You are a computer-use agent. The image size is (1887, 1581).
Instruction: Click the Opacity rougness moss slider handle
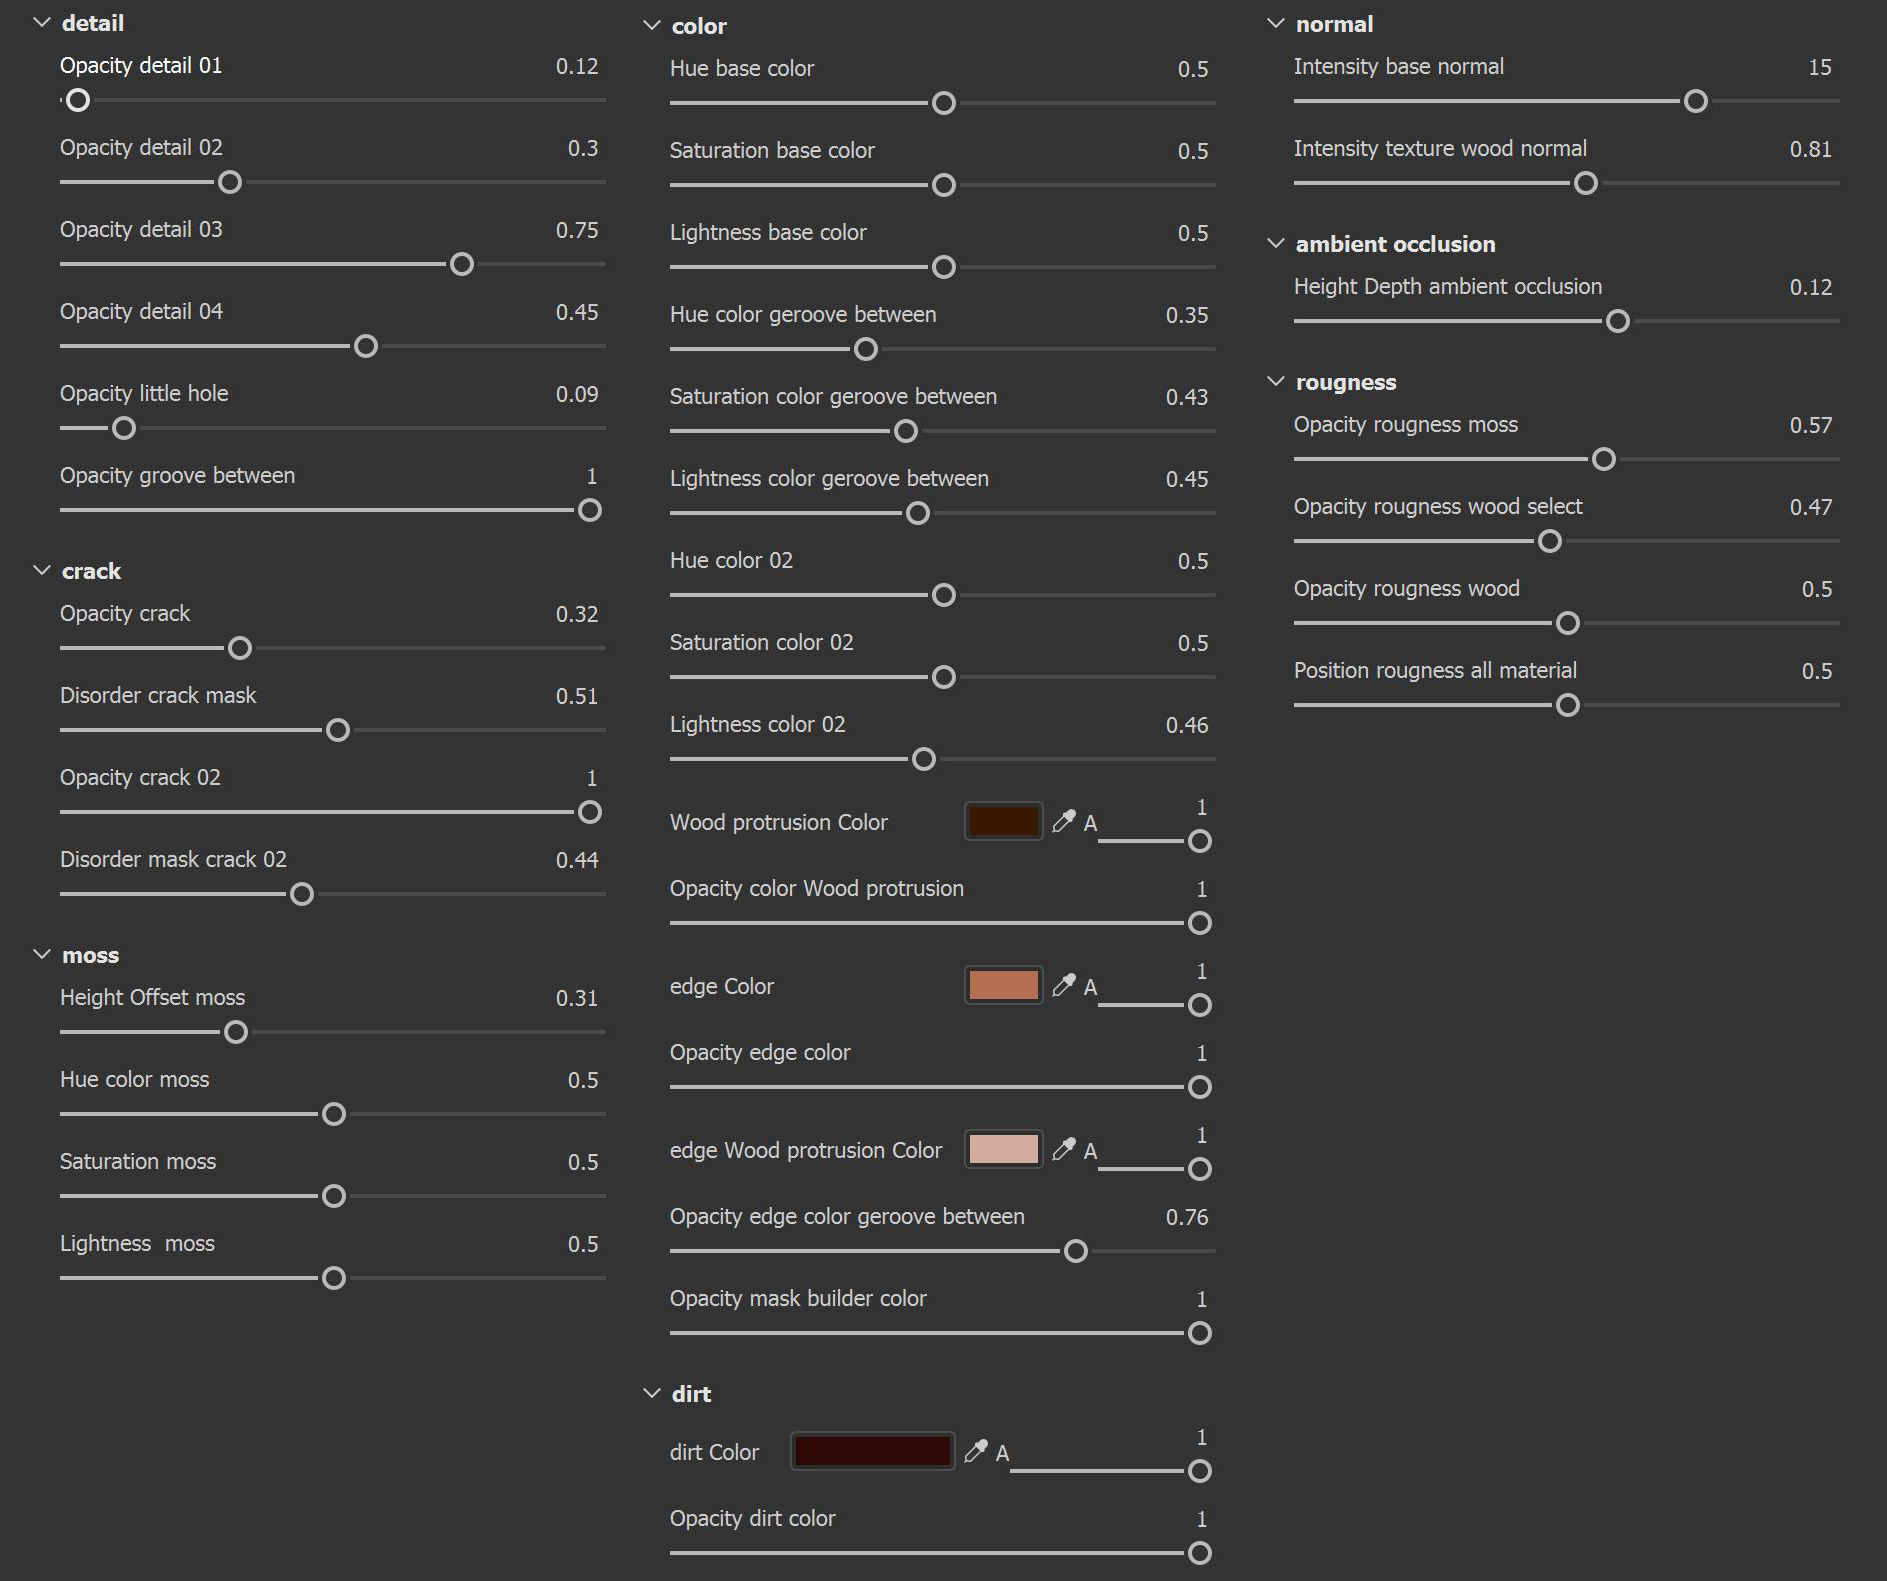(x=1604, y=459)
